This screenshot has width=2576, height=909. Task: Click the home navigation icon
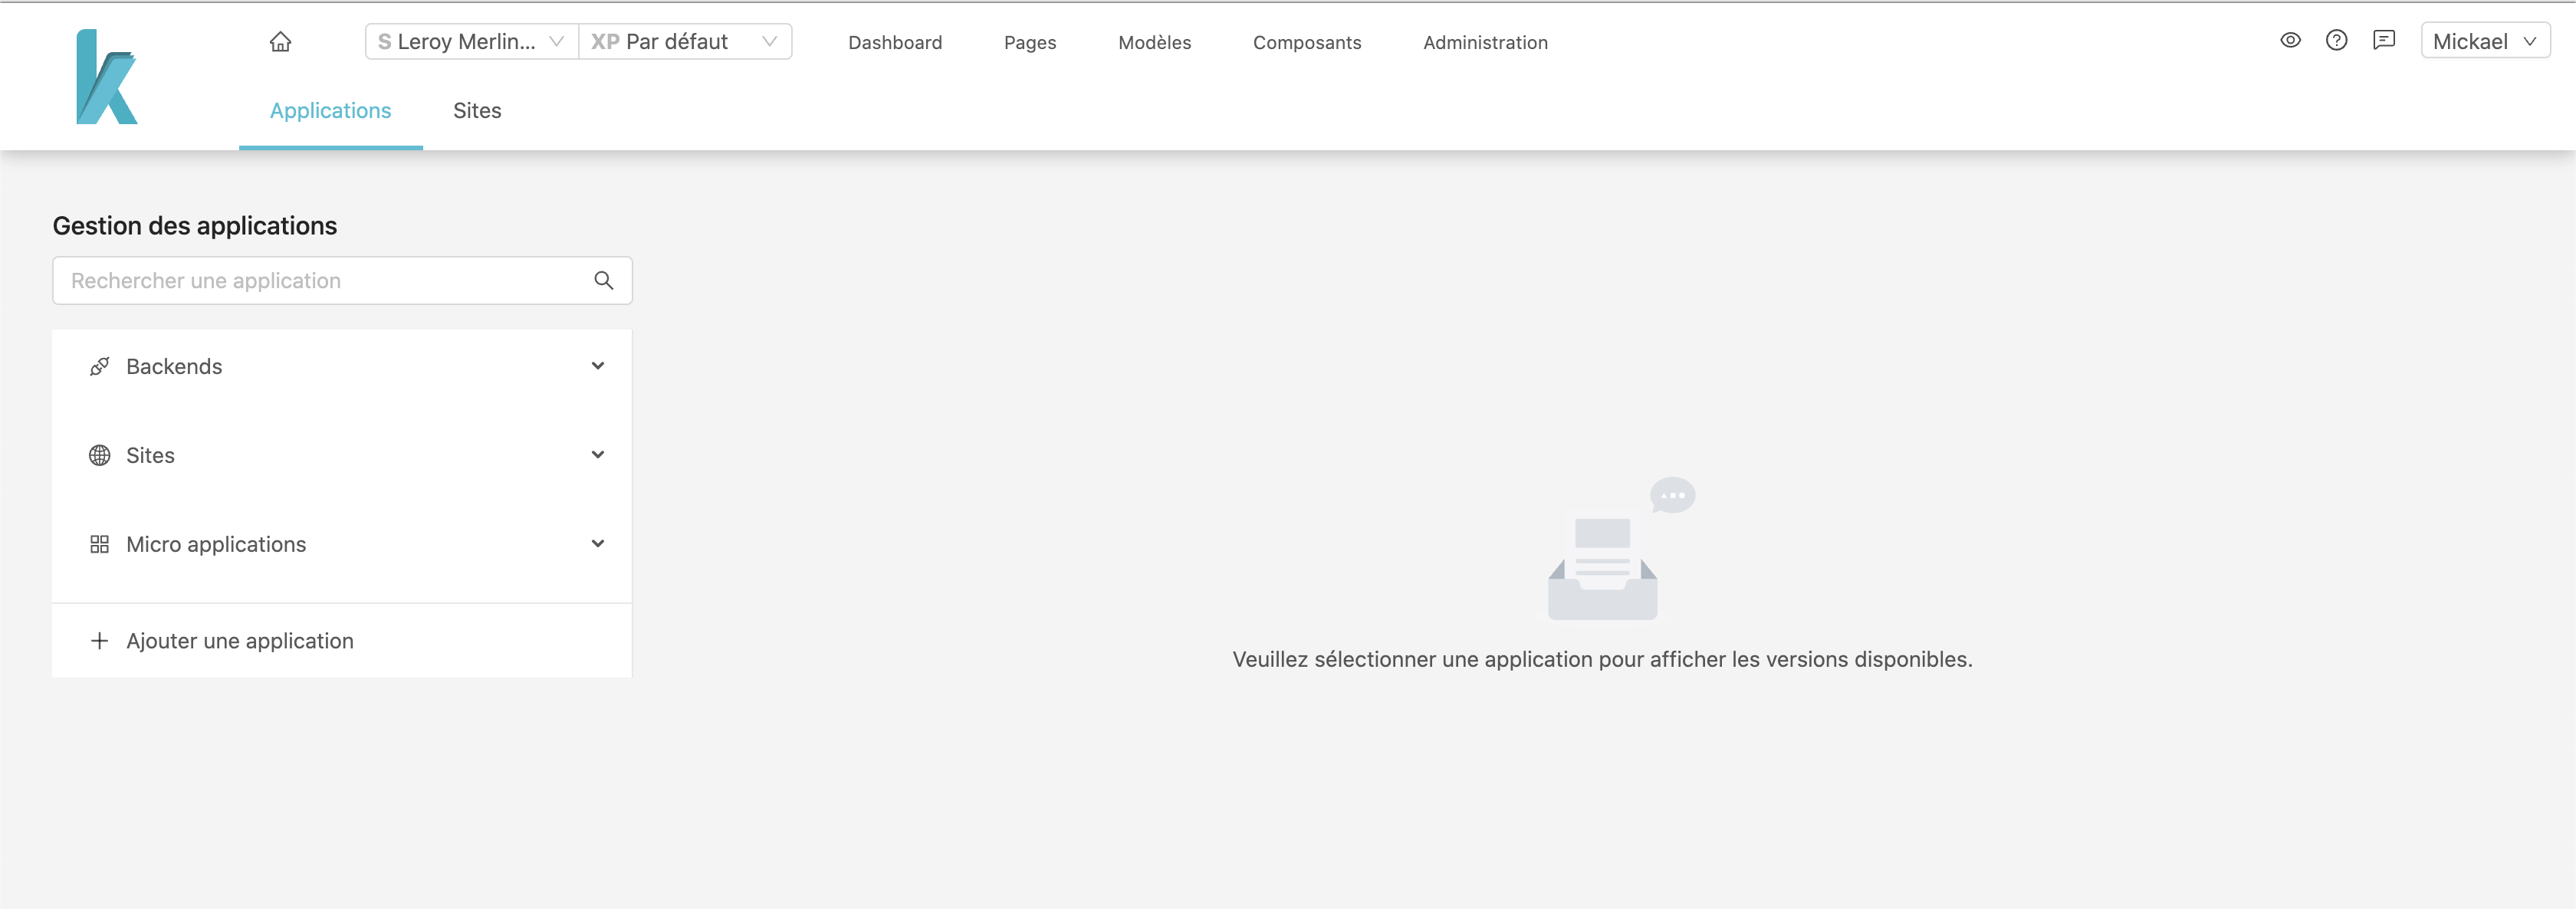pyautogui.click(x=278, y=41)
